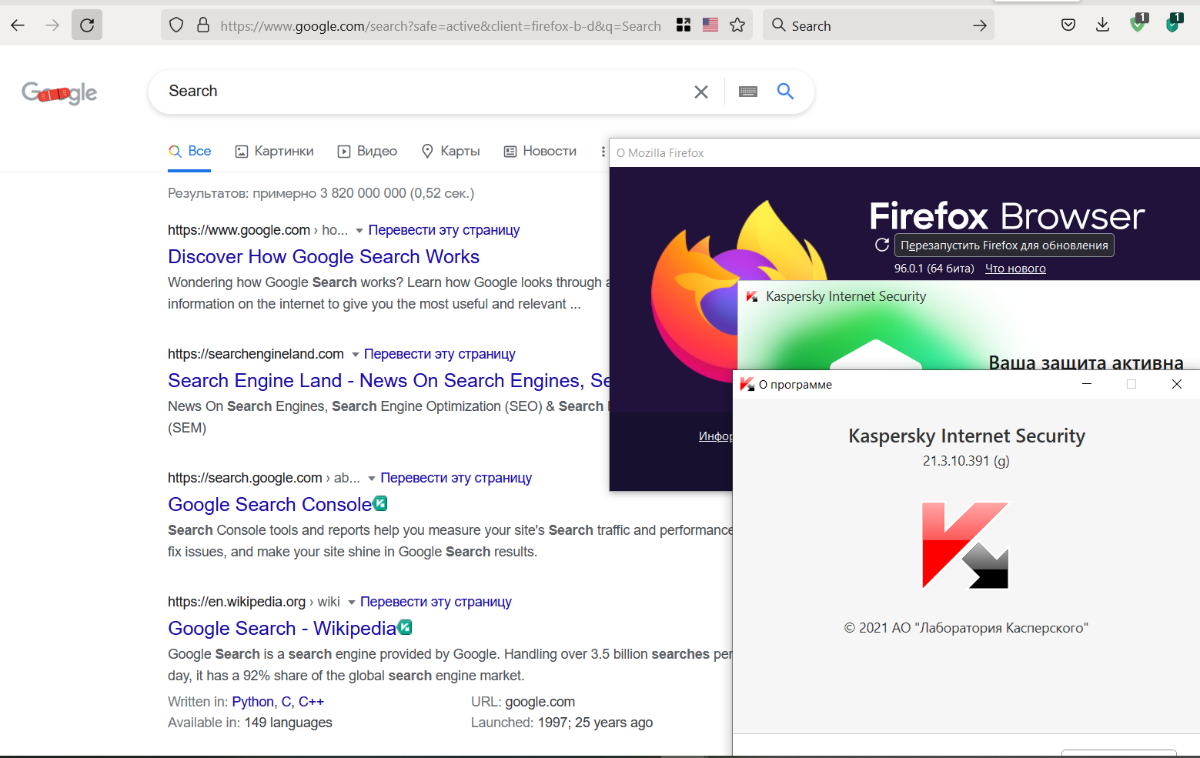Click the four-square grid icon in address bar
1200x758 pixels.
684,26
